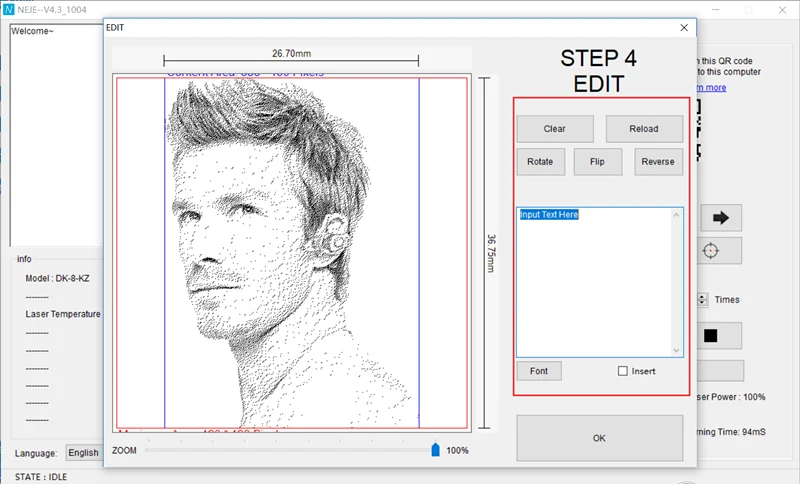Adjust the ZOOM slider handle
The height and width of the screenshot is (484, 800).
pos(435,450)
